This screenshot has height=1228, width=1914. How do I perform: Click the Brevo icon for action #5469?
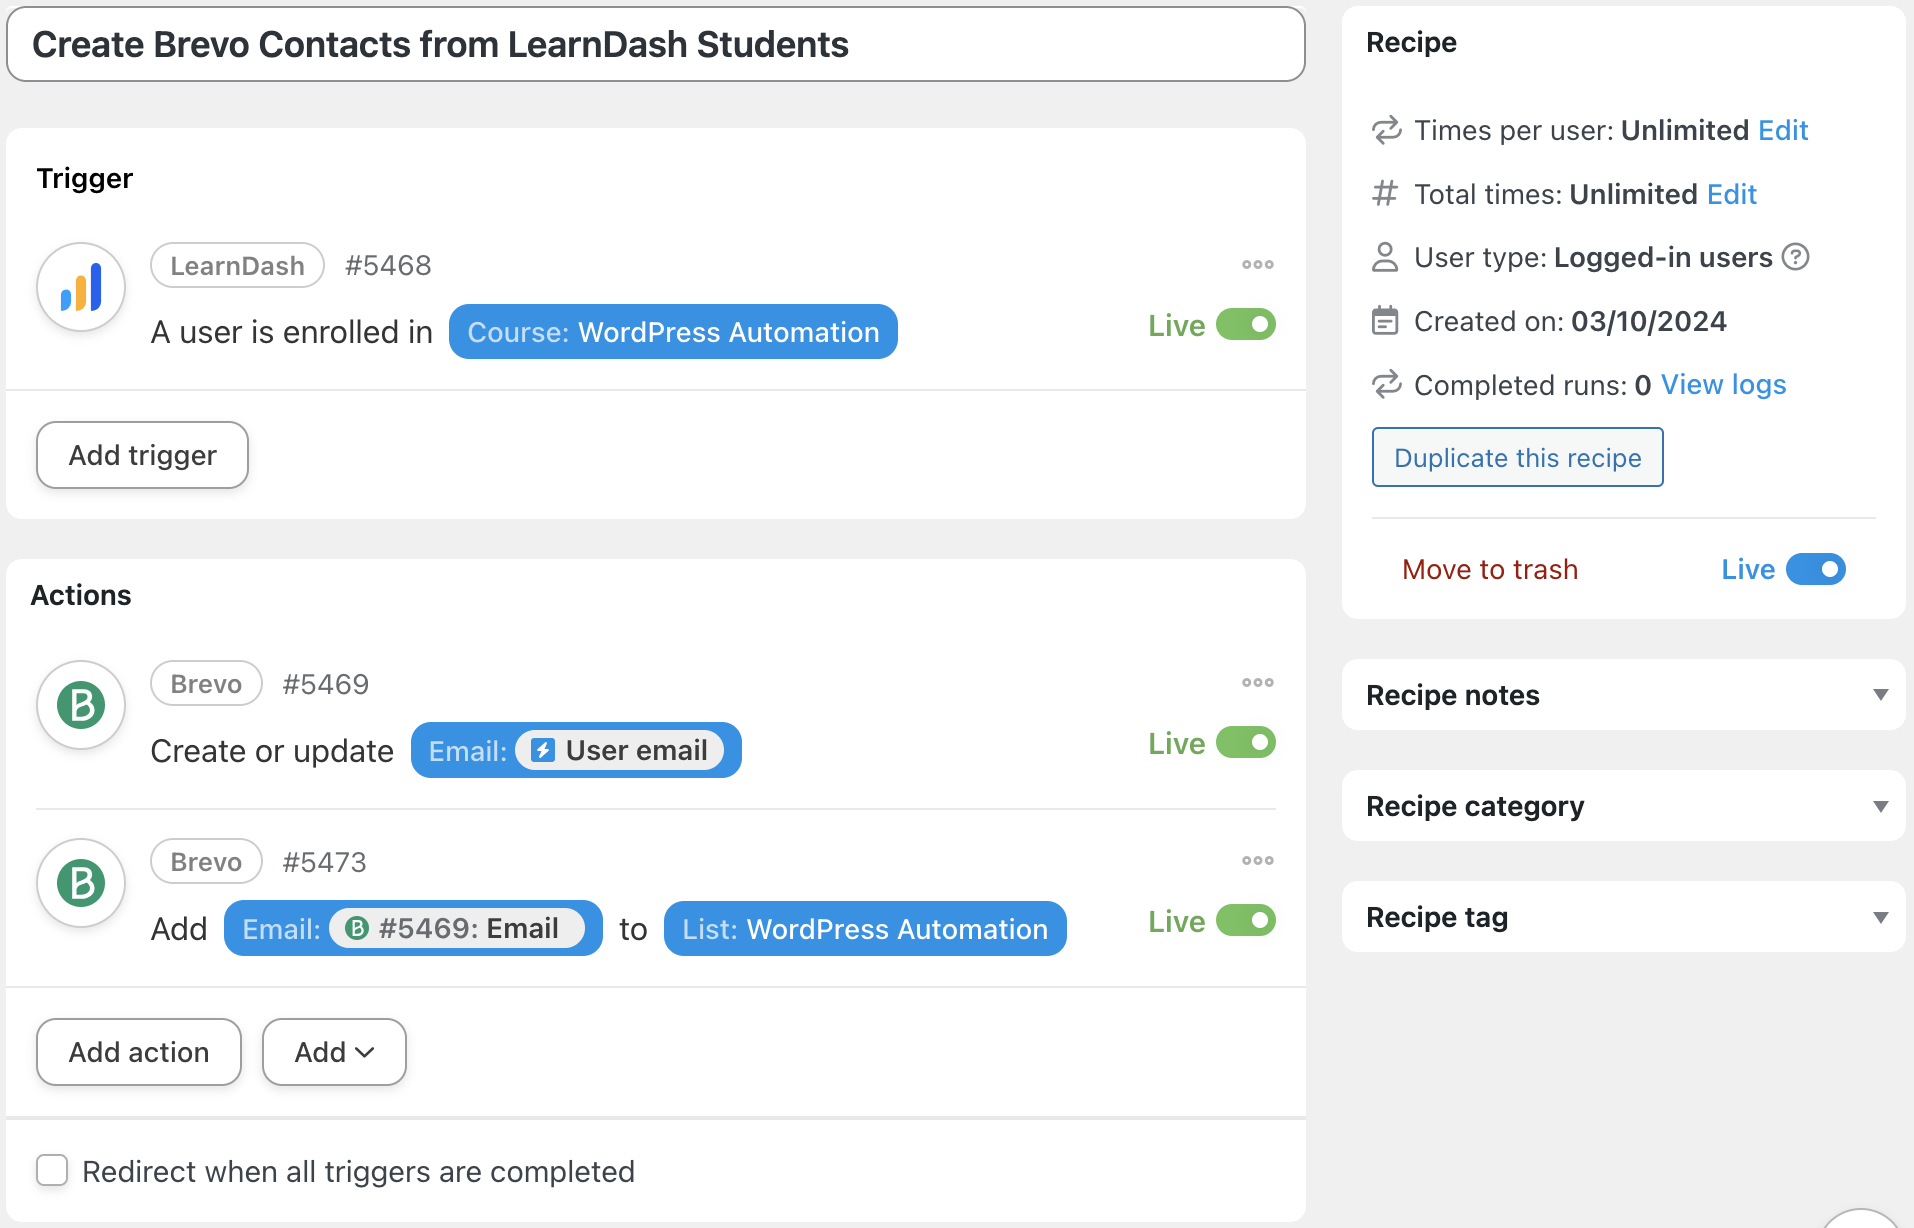click(x=81, y=705)
